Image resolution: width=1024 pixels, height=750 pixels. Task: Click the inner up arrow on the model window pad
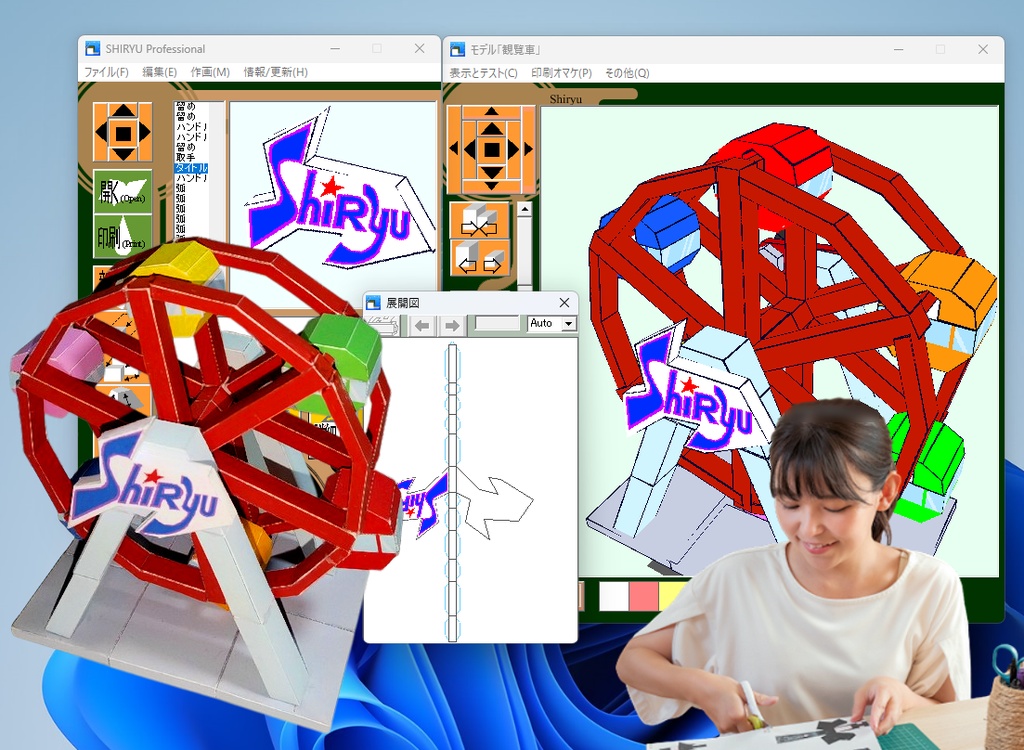(x=492, y=129)
